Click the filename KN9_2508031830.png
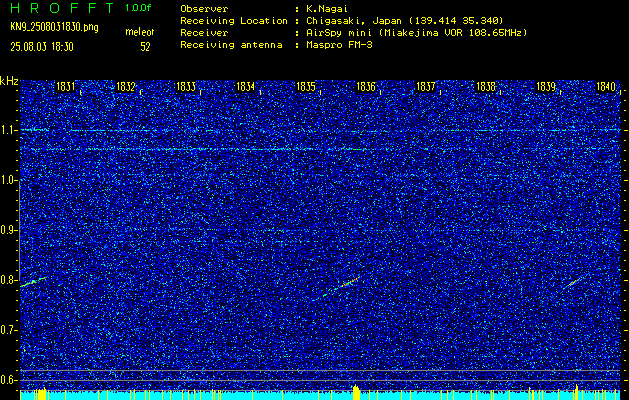 point(54,27)
